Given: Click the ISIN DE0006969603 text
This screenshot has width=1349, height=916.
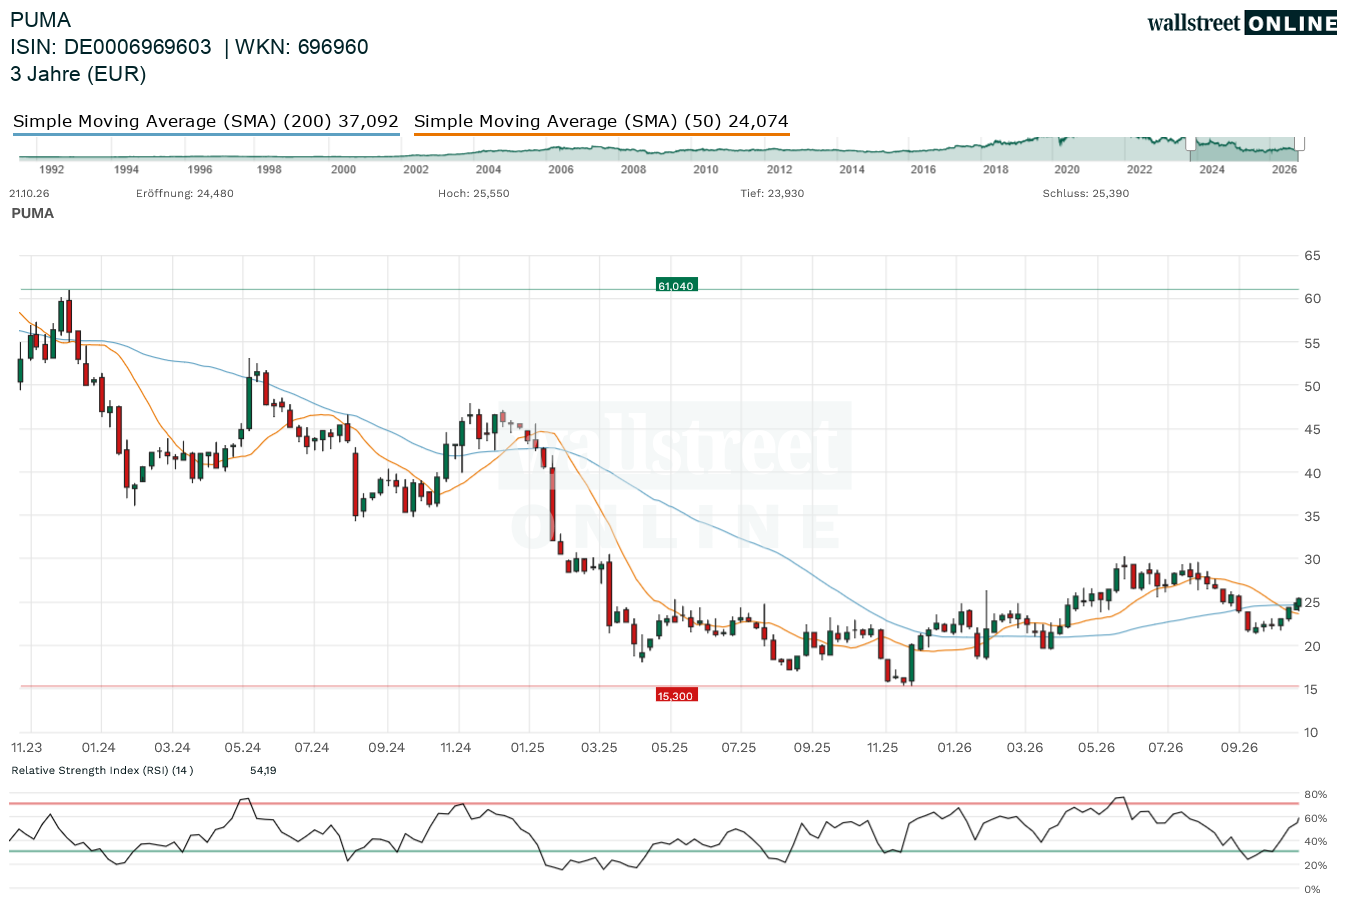Looking at the screenshot, I should point(111,47).
